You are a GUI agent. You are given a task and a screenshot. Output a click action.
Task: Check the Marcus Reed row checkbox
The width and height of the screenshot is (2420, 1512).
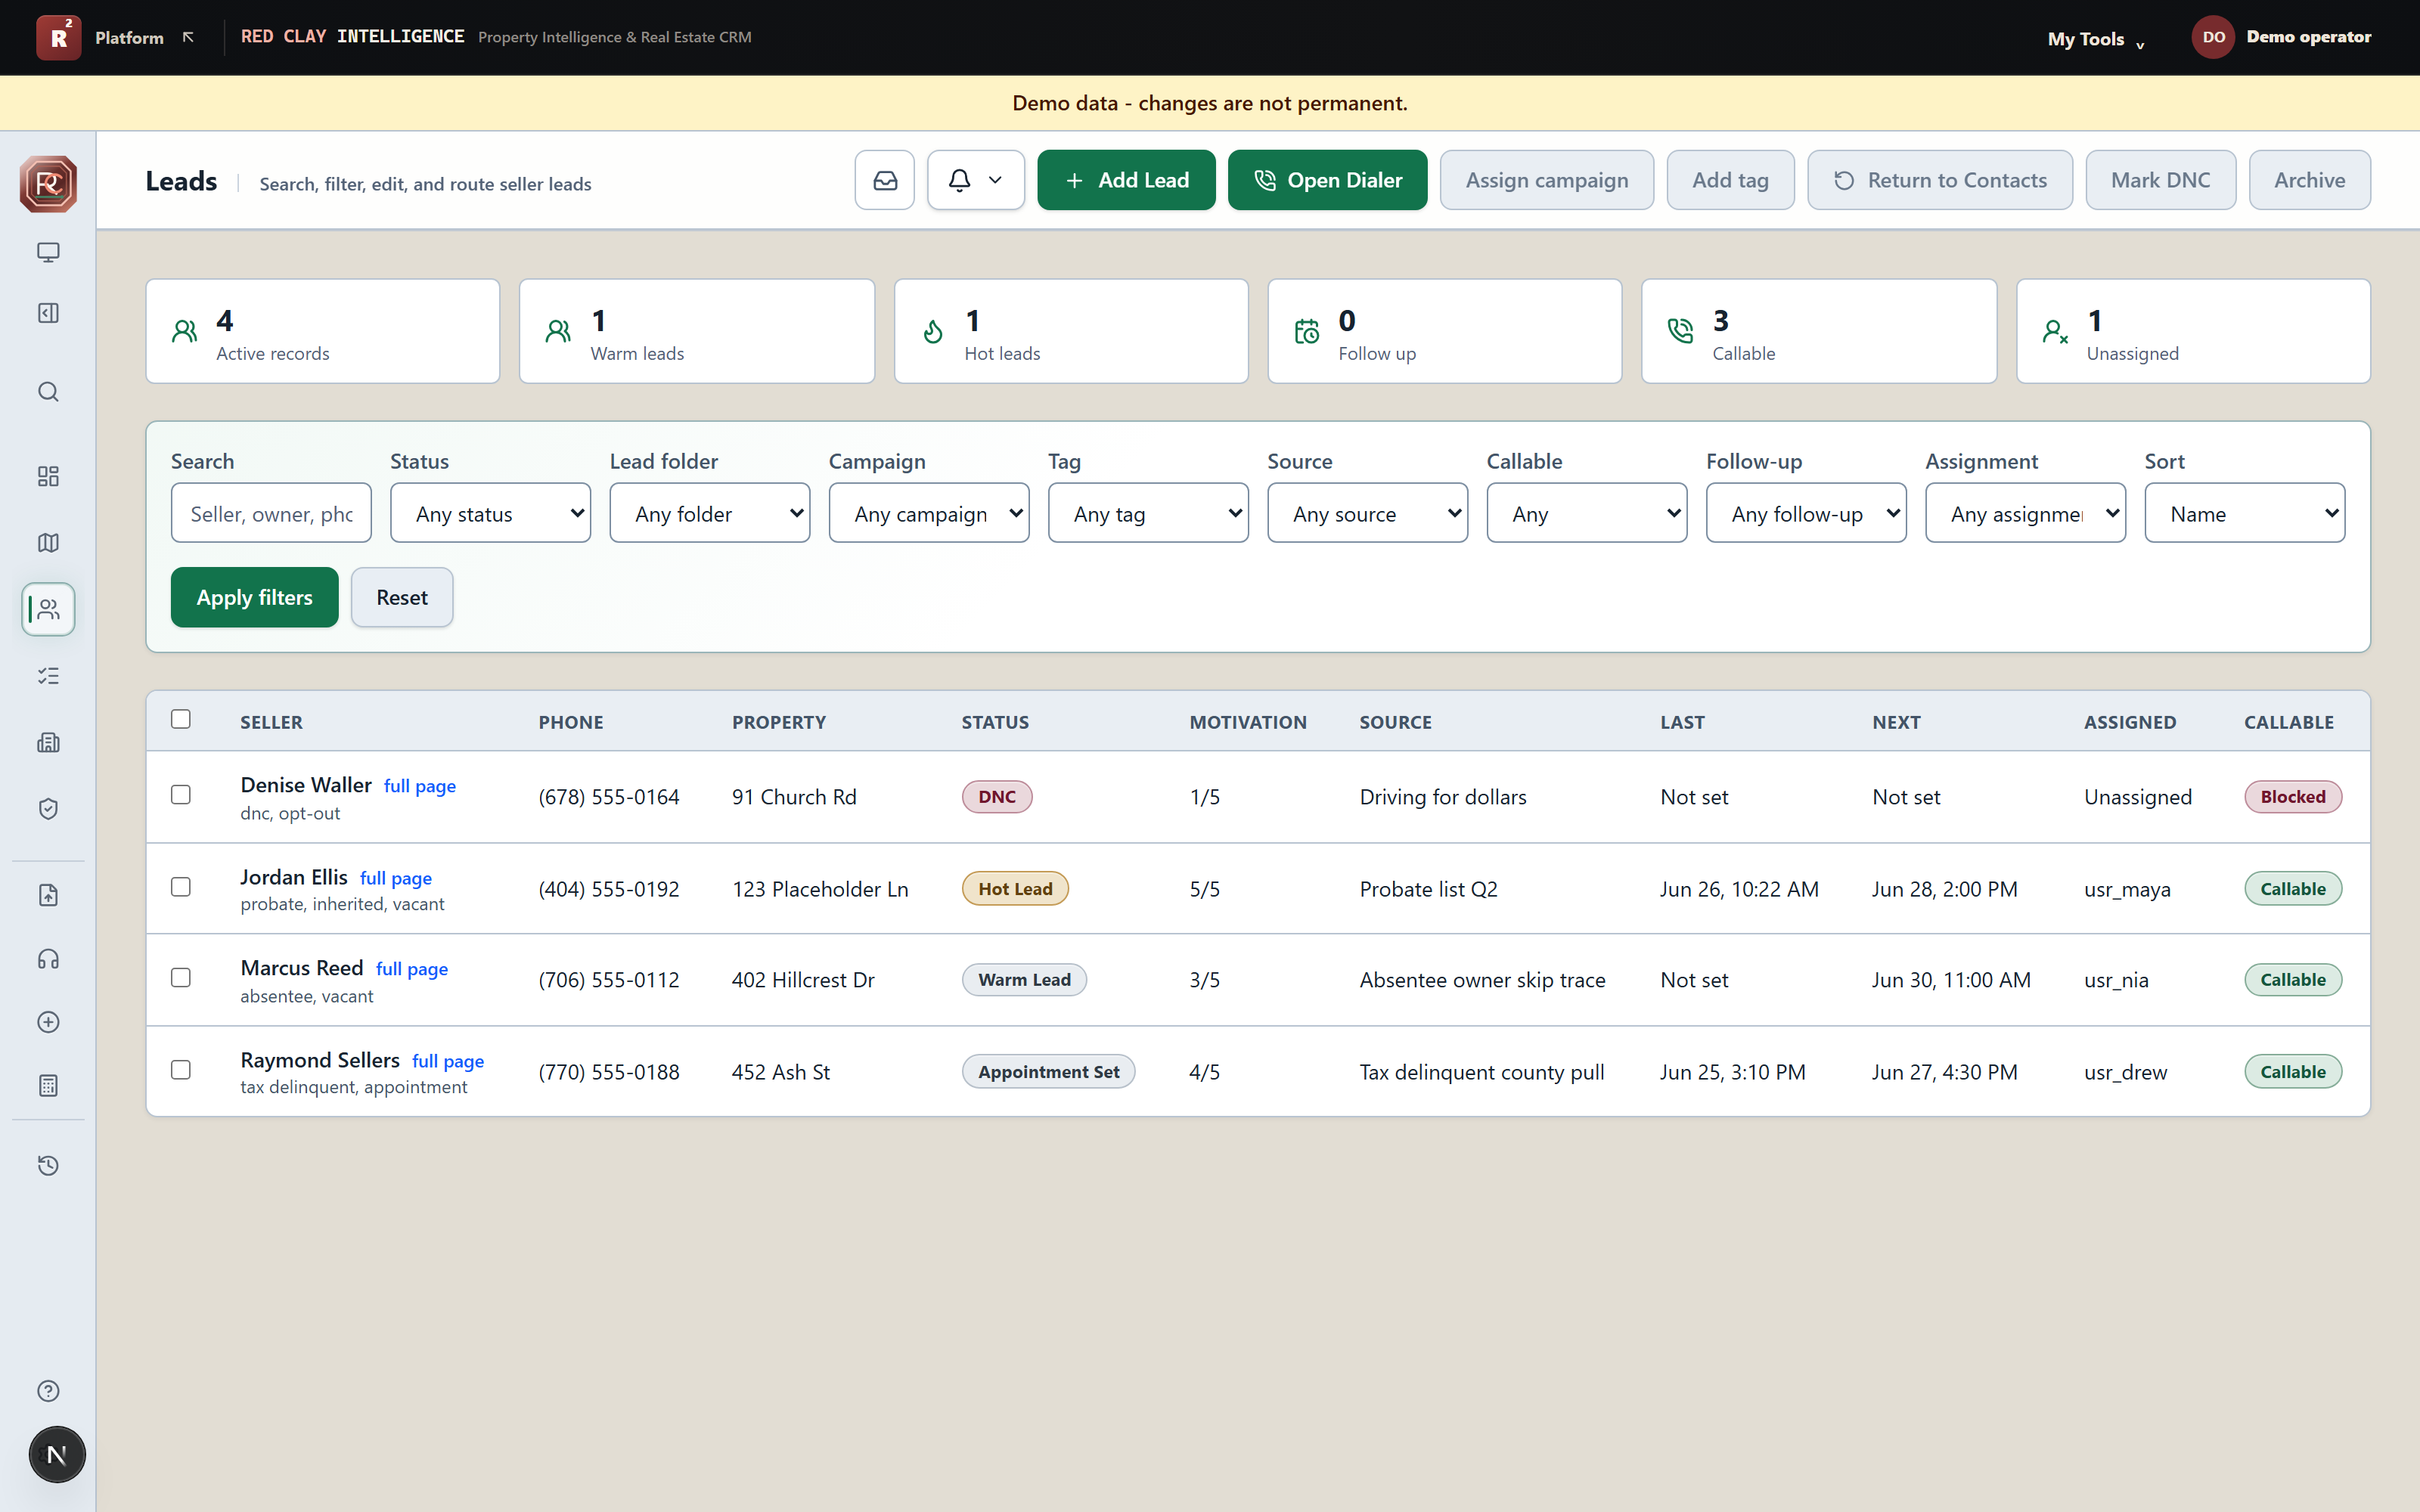181,978
